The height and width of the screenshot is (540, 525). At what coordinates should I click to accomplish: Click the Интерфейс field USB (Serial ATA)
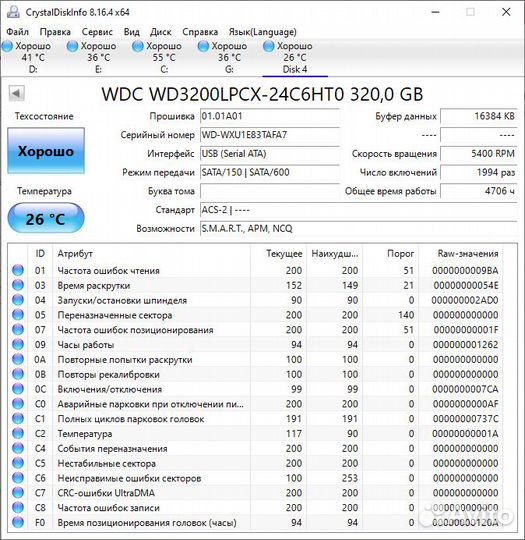point(270,154)
